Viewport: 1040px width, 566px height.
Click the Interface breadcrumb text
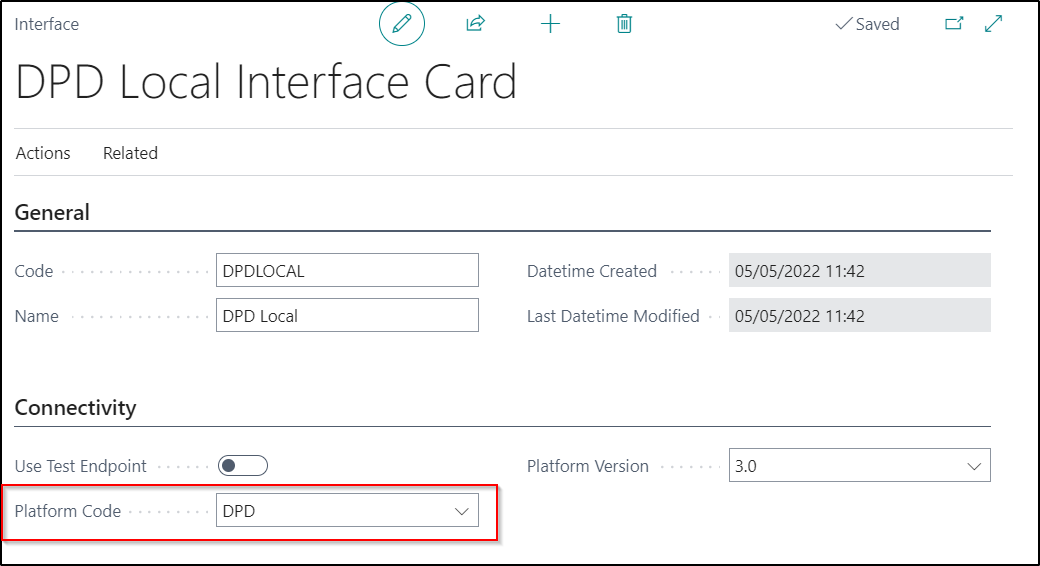[x=46, y=25]
